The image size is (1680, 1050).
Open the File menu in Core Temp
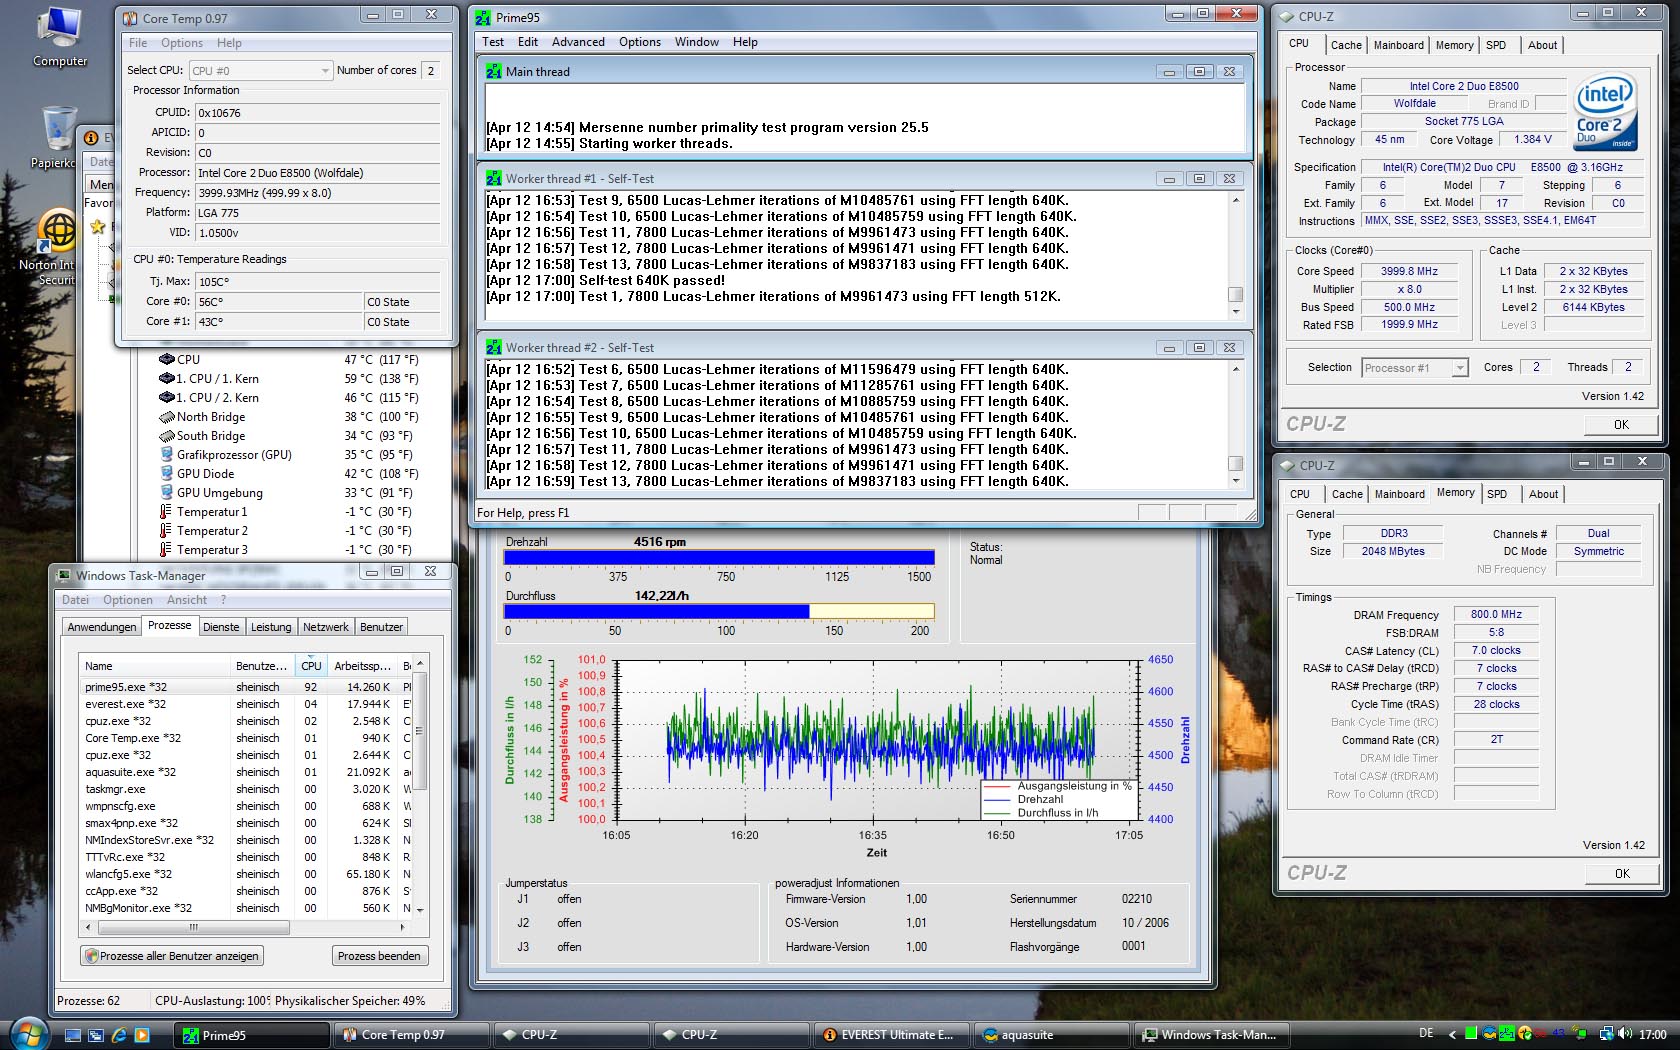[x=138, y=43]
